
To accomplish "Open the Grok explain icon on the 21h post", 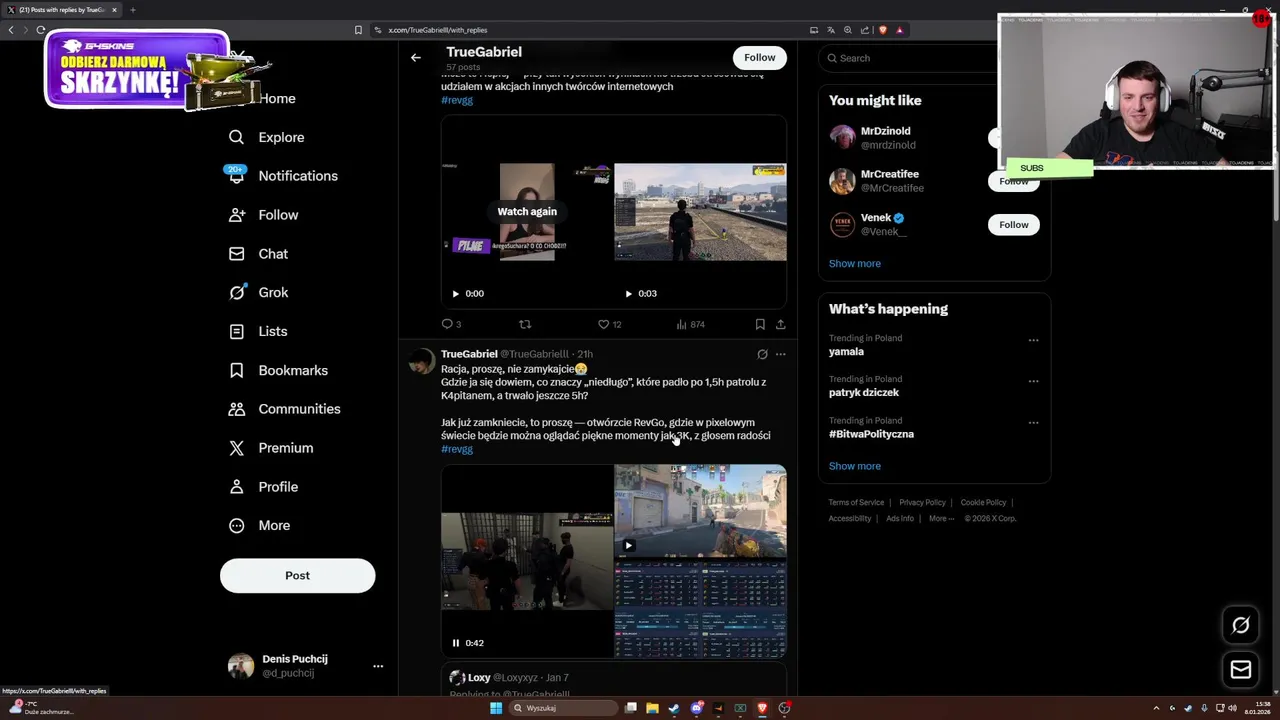I will pos(762,354).
